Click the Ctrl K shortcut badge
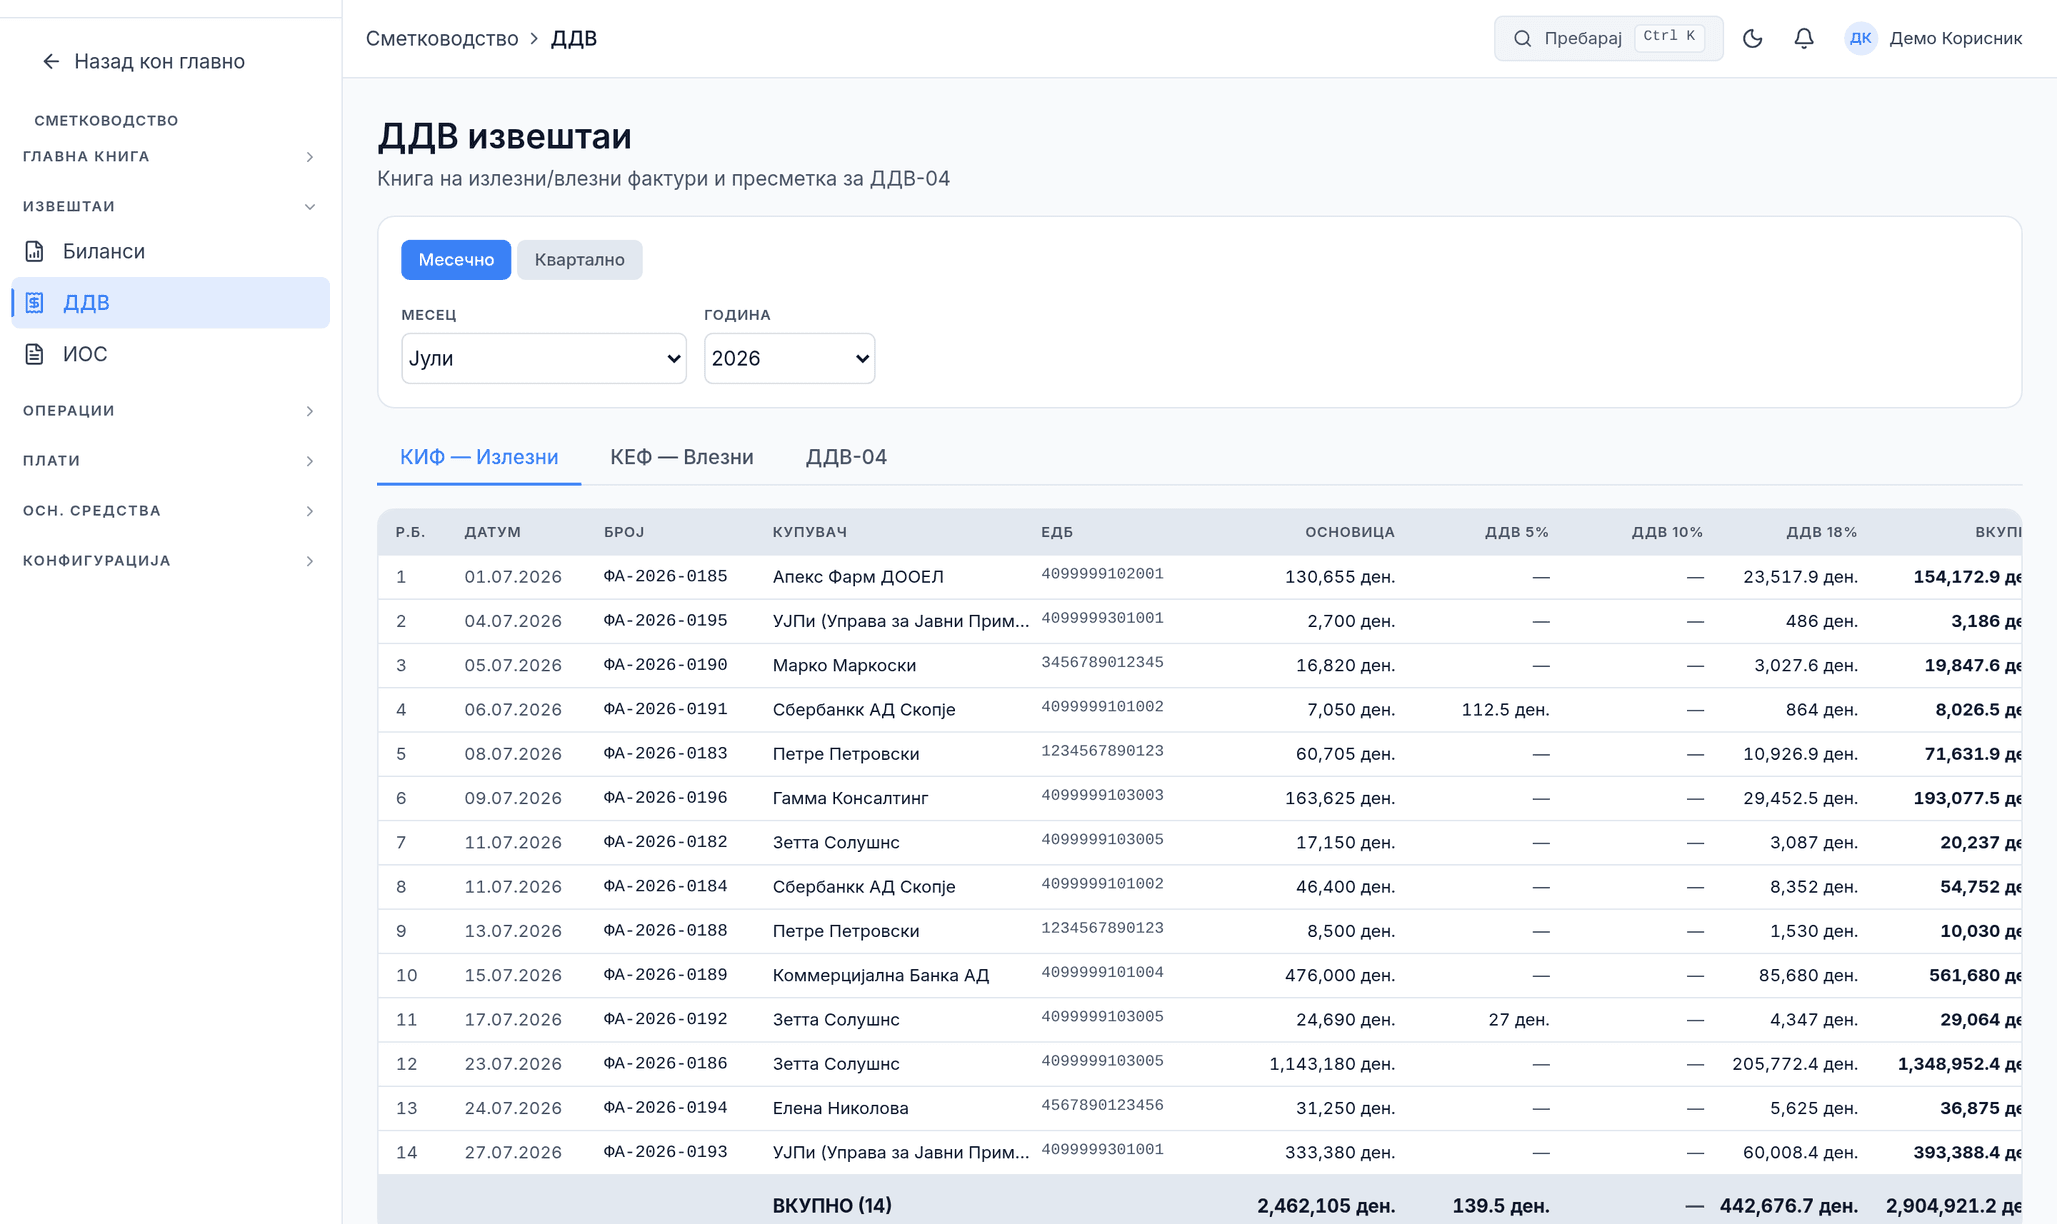This screenshot has height=1224, width=2057. click(1669, 37)
